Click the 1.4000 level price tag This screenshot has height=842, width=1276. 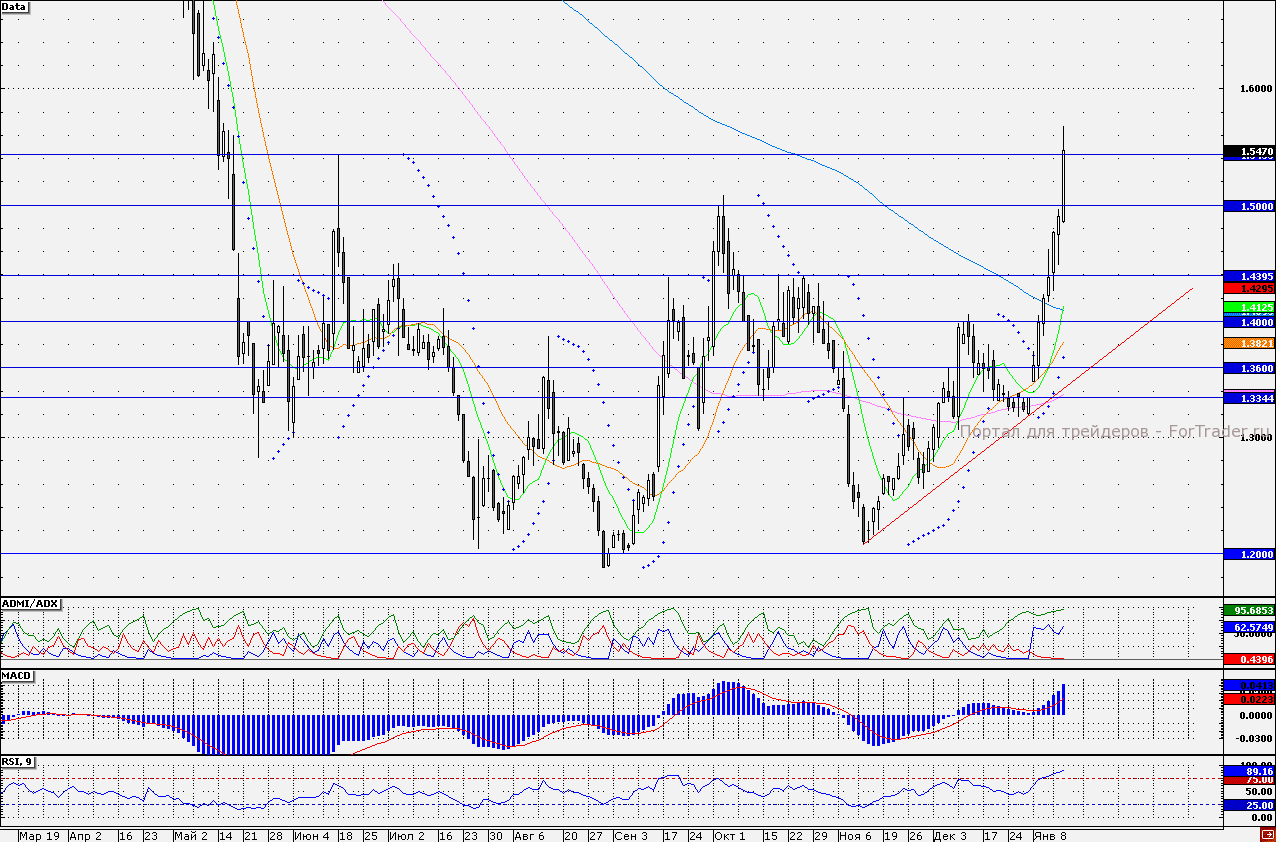click(1248, 322)
